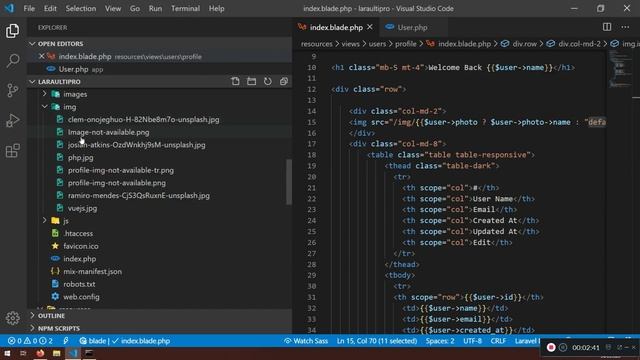This screenshot has height=360, width=640.
Task: Click New File icon in LARAULTIPRO header
Action: tap(236, 81)
